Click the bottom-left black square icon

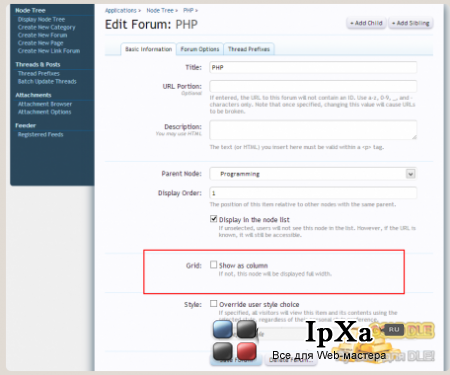tap(223, 352)
